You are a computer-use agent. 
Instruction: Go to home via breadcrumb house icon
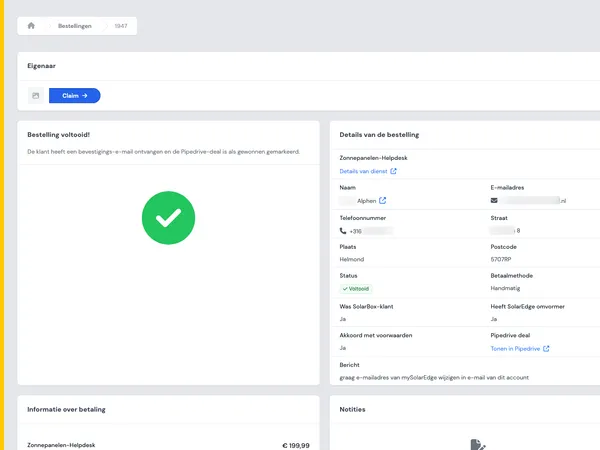tap(31, 26)
